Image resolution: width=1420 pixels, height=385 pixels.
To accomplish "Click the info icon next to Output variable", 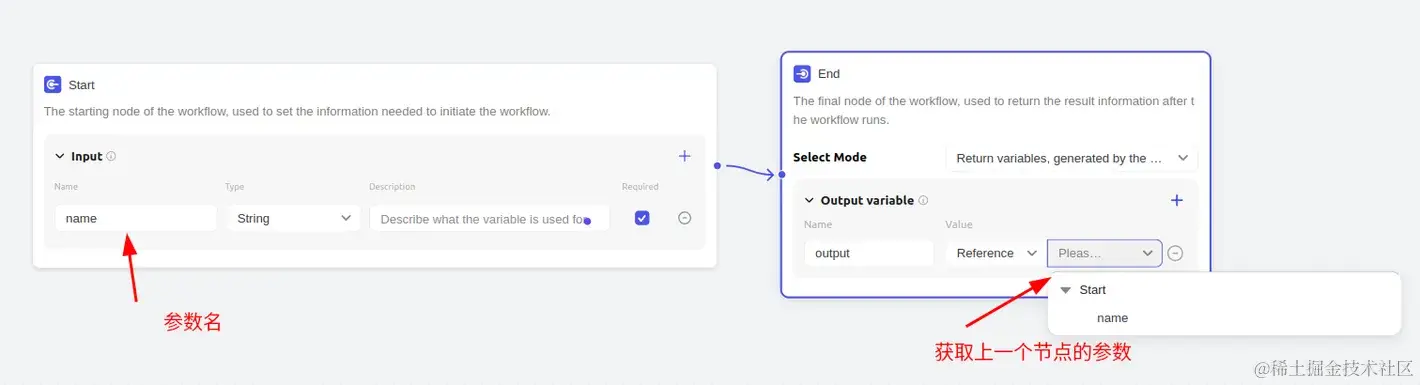I will tap(923, 200).
